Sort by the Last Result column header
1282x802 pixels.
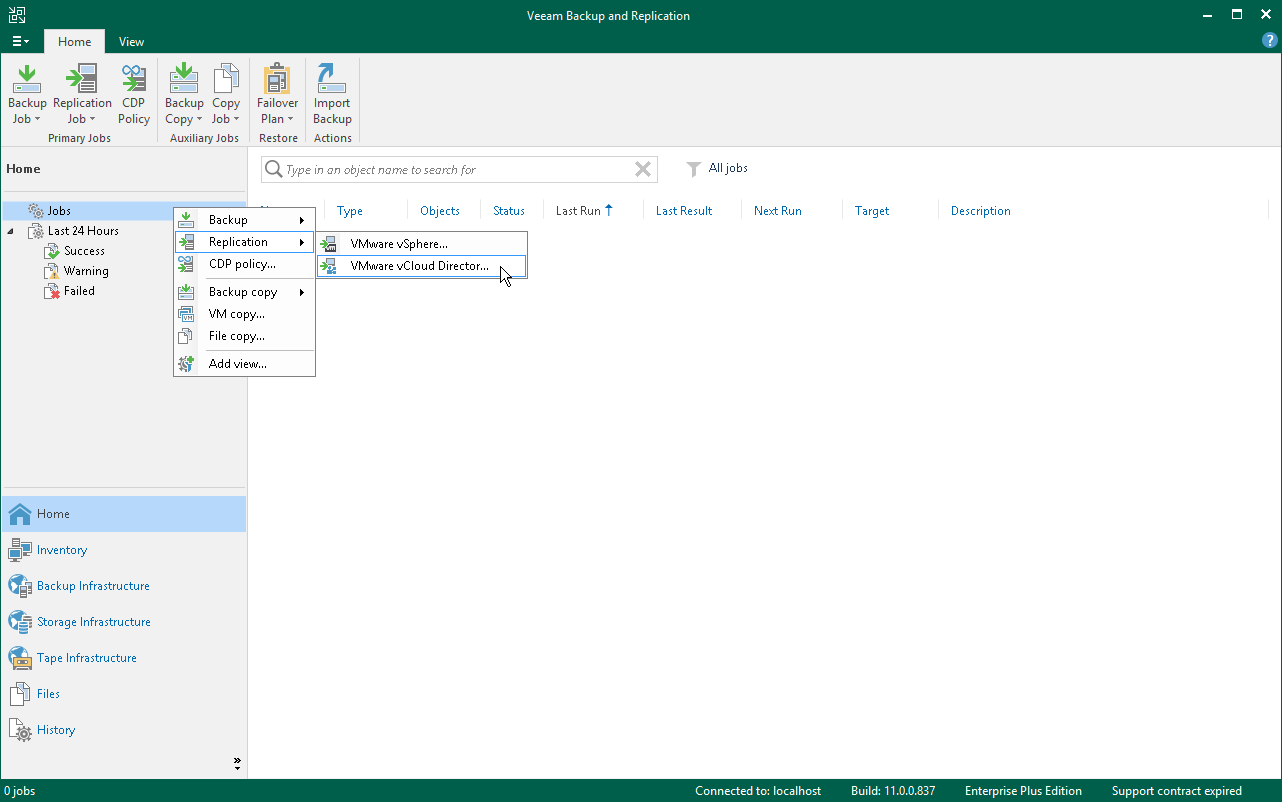click(x=684, y=211)
